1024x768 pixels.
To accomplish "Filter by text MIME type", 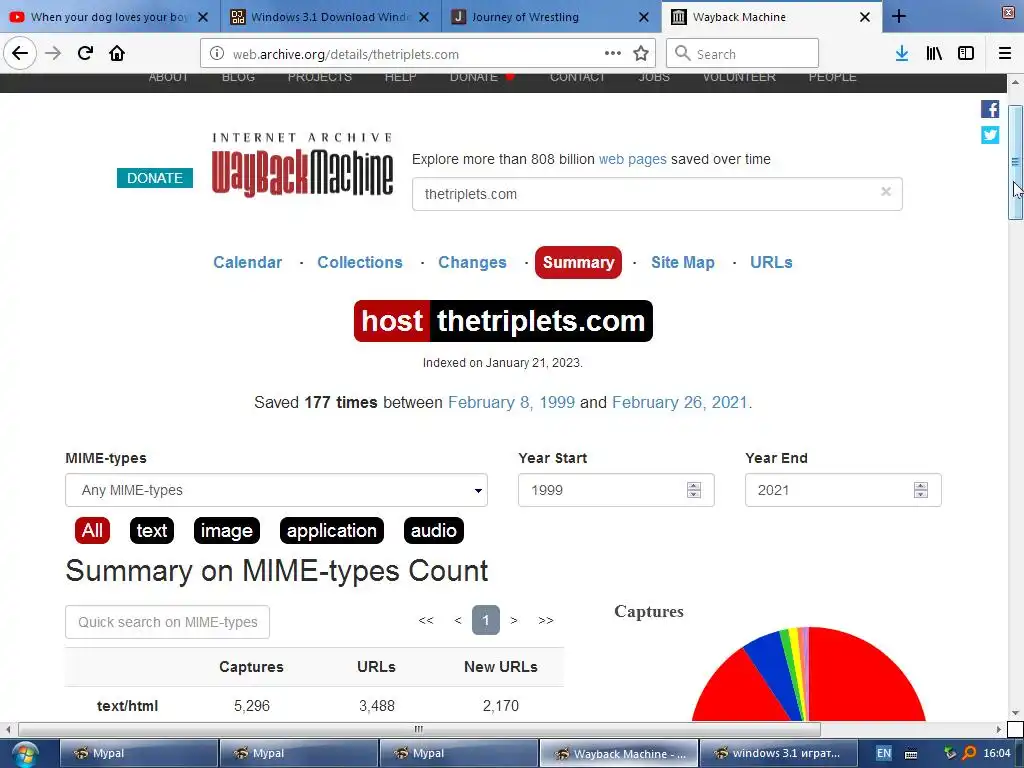I will 152,530.
